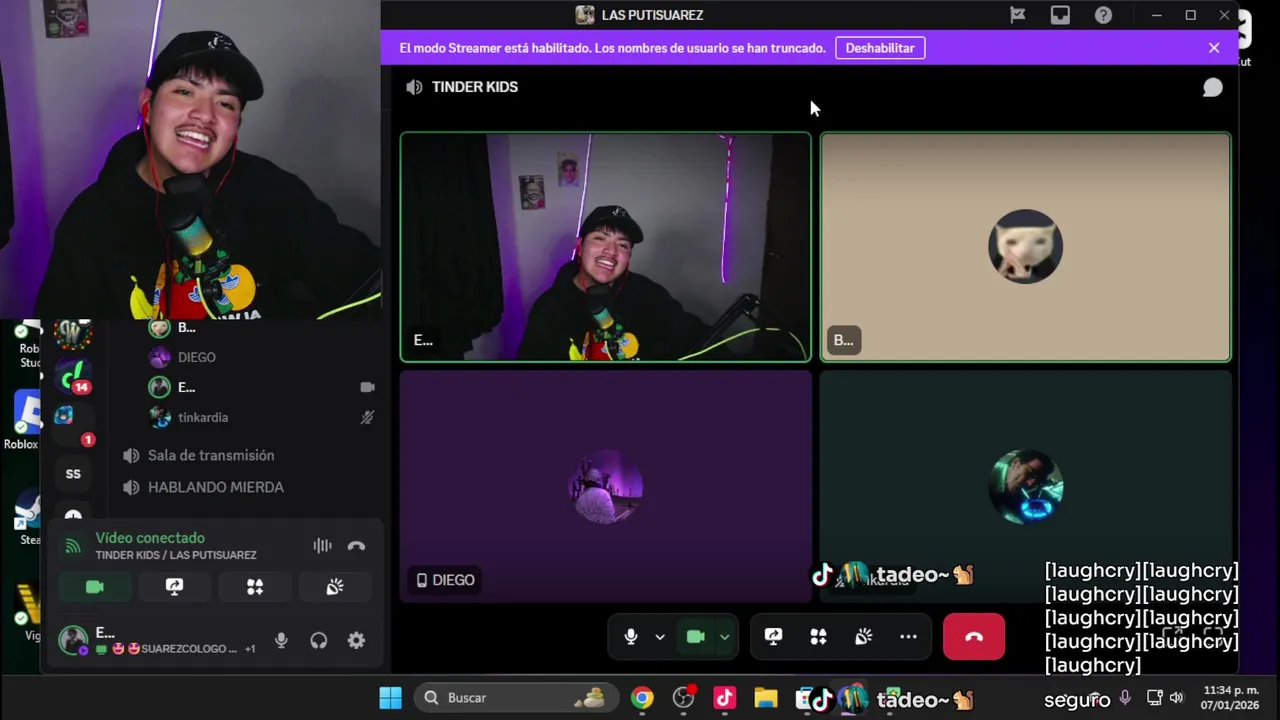
Task: Share screen from the Video conectado panel
Action: click(175, 587)
